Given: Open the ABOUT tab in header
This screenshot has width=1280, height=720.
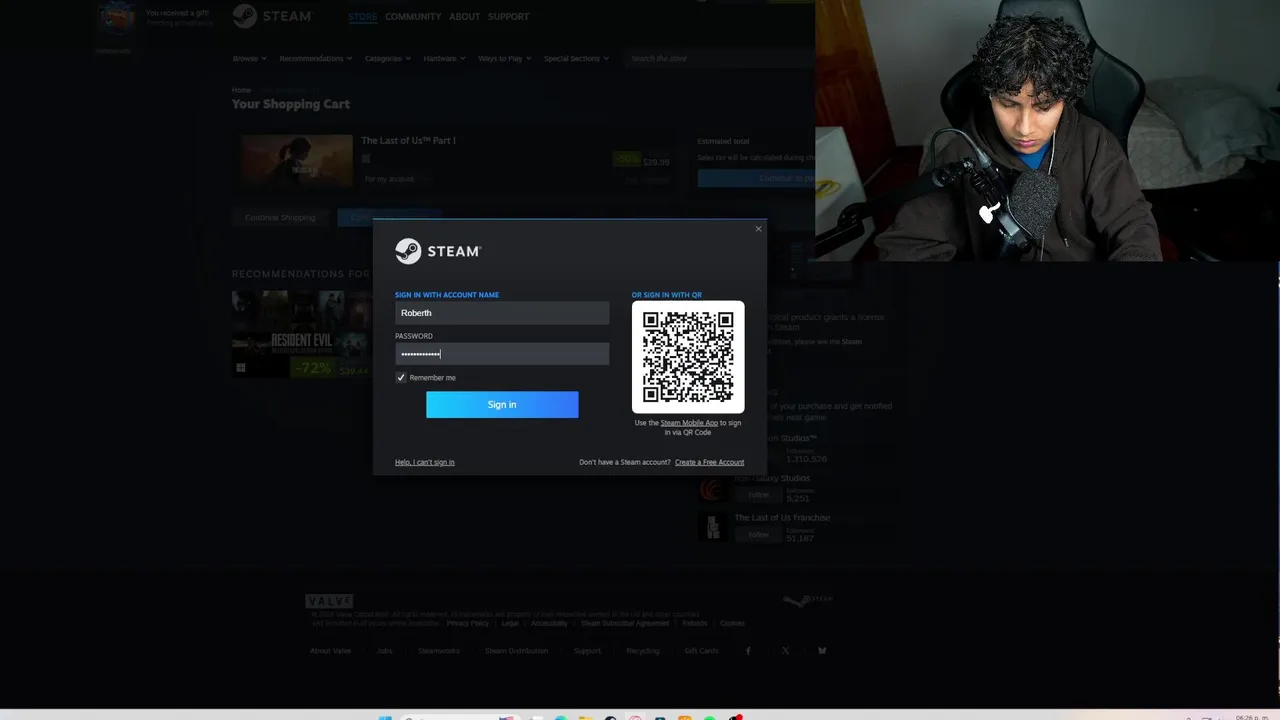Looking at the screenshot, I should [x=464, y=17].
